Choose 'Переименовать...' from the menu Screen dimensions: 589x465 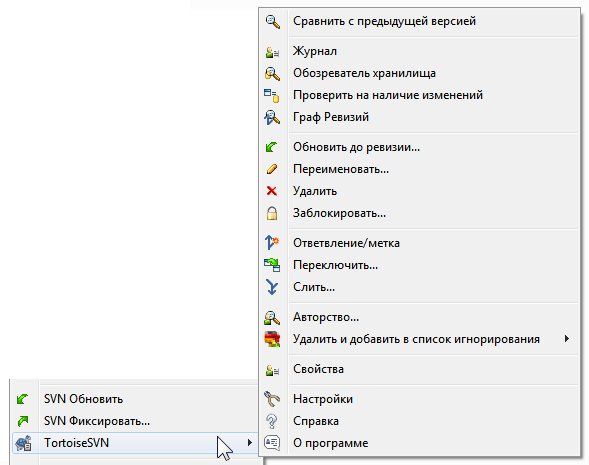(x=419, y=169)
